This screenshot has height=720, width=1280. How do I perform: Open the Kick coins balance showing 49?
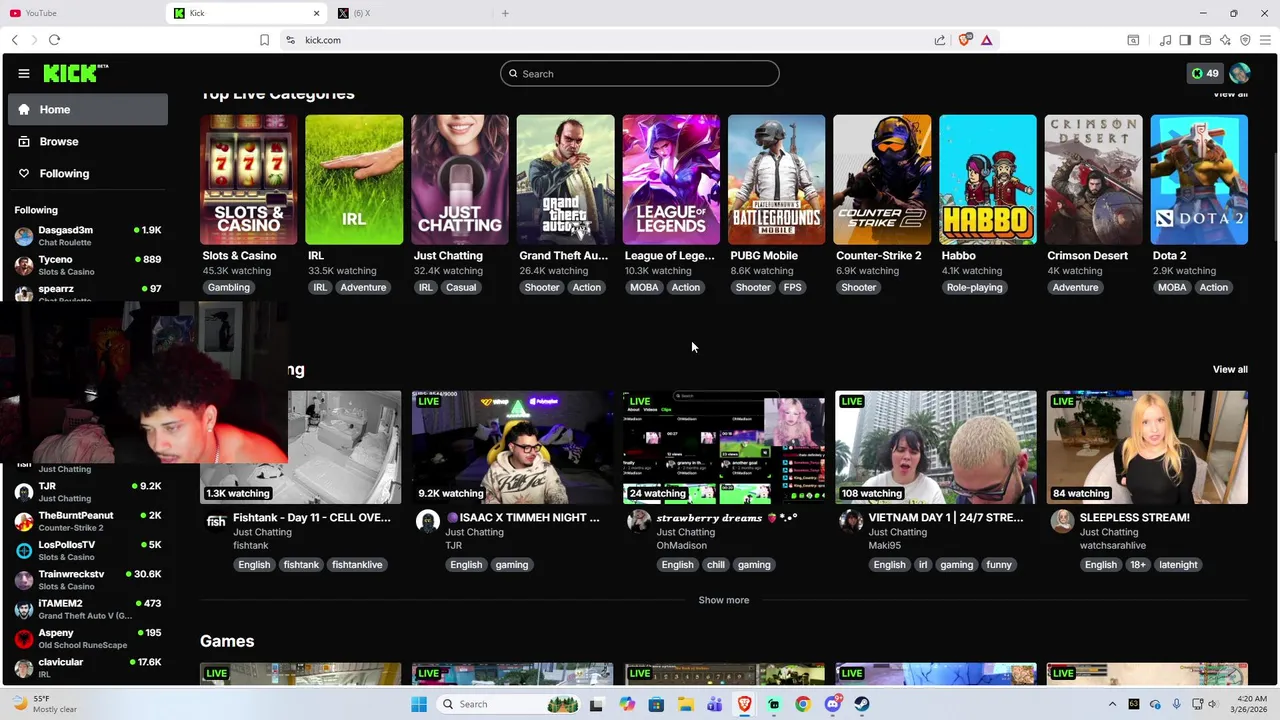(x=1204, y=73)
